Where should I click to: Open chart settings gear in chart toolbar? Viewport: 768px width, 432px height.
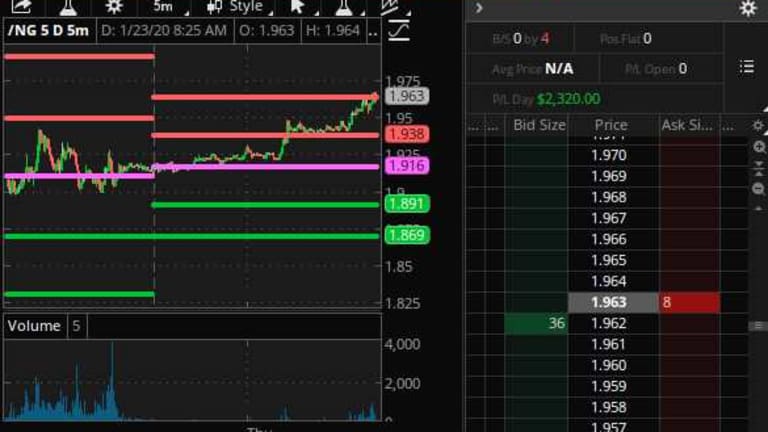pos(114,6)
